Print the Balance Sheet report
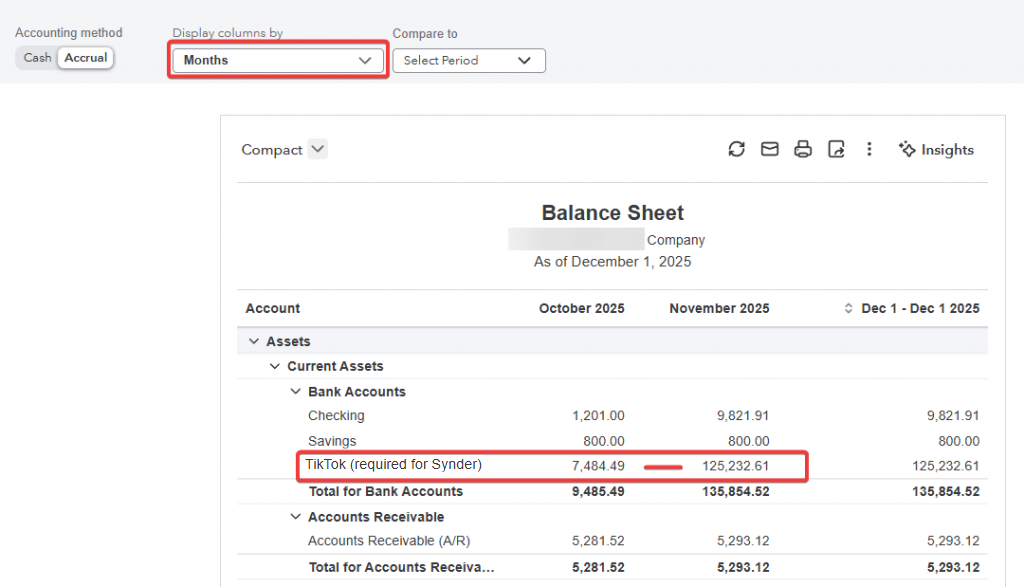 pyautogui.click(x=802, y=149)
